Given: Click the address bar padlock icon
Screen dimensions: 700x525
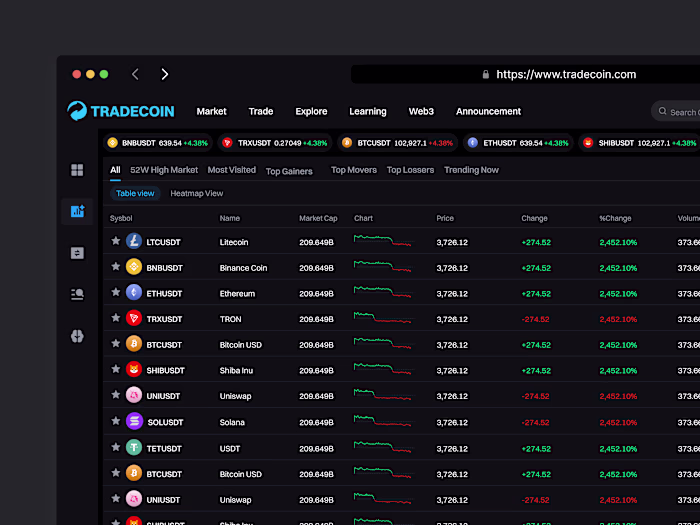Looking at the screenshot, I should tap(486, 74).
